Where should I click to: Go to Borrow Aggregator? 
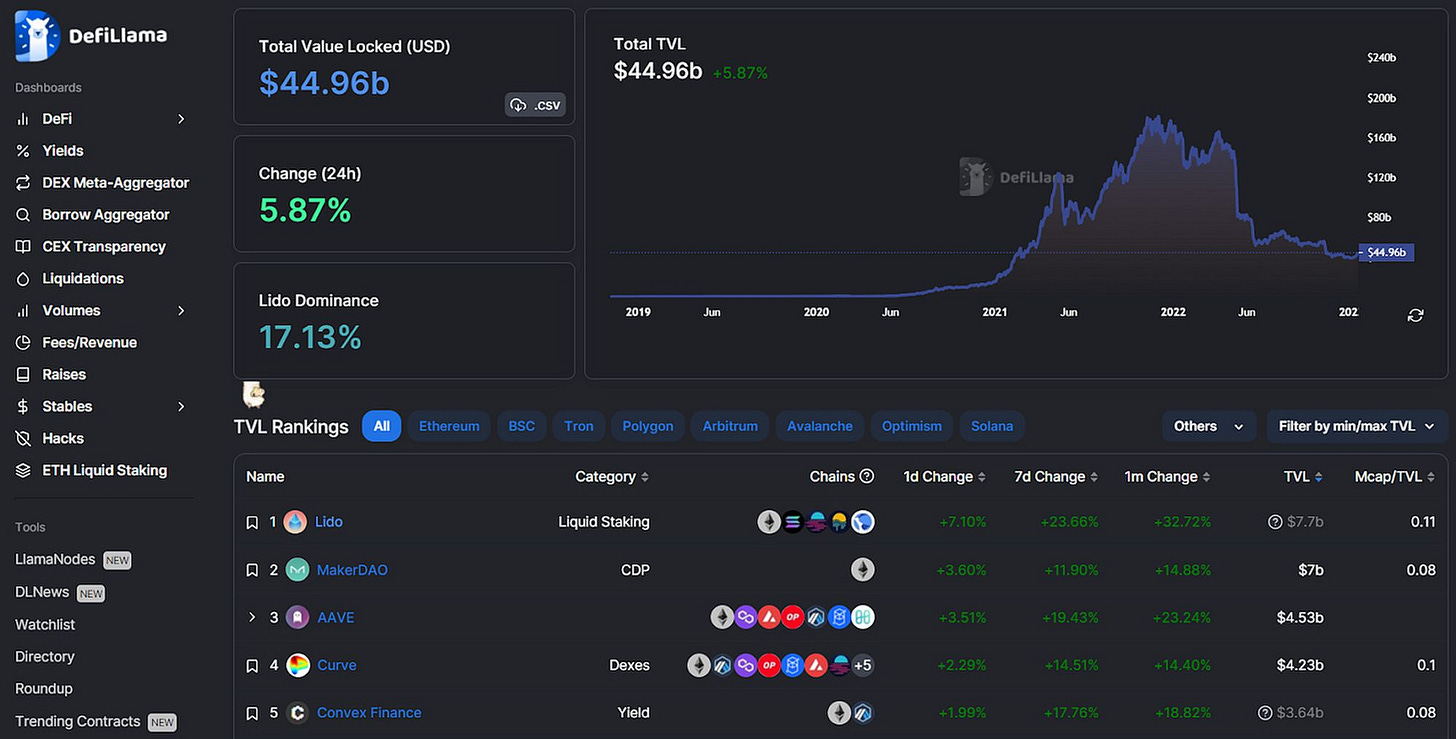106,215
